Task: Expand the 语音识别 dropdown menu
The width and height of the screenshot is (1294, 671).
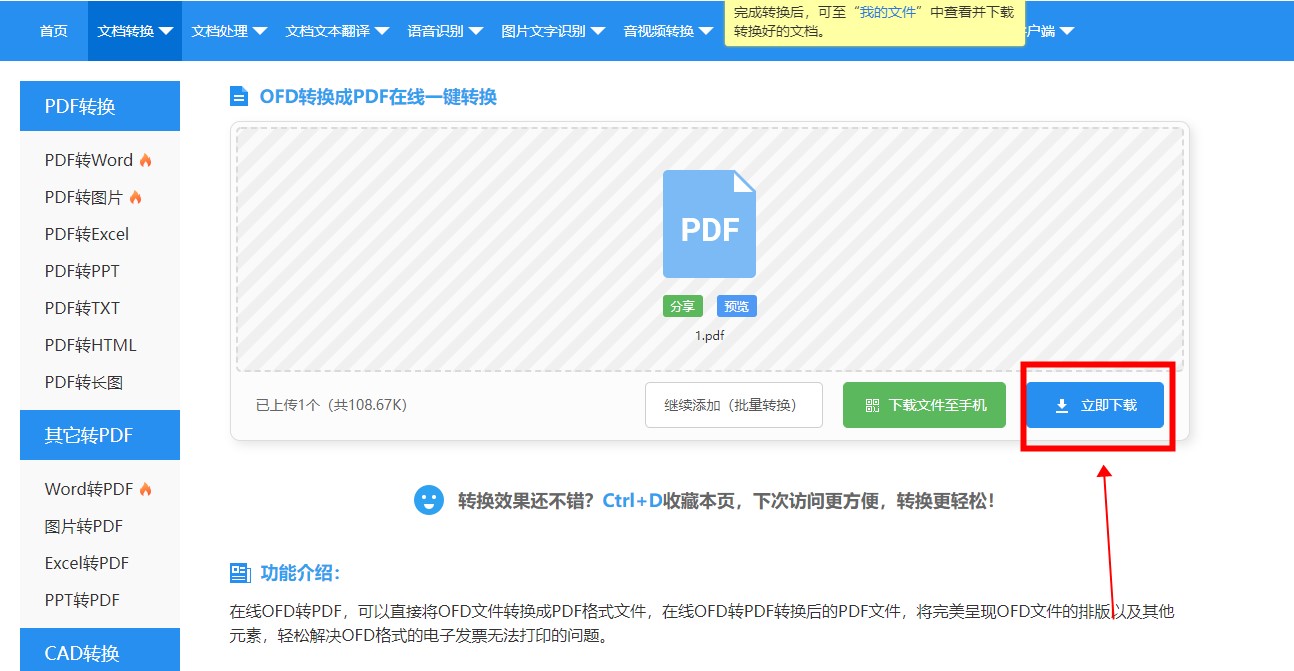Action: (x=445, y=31)
